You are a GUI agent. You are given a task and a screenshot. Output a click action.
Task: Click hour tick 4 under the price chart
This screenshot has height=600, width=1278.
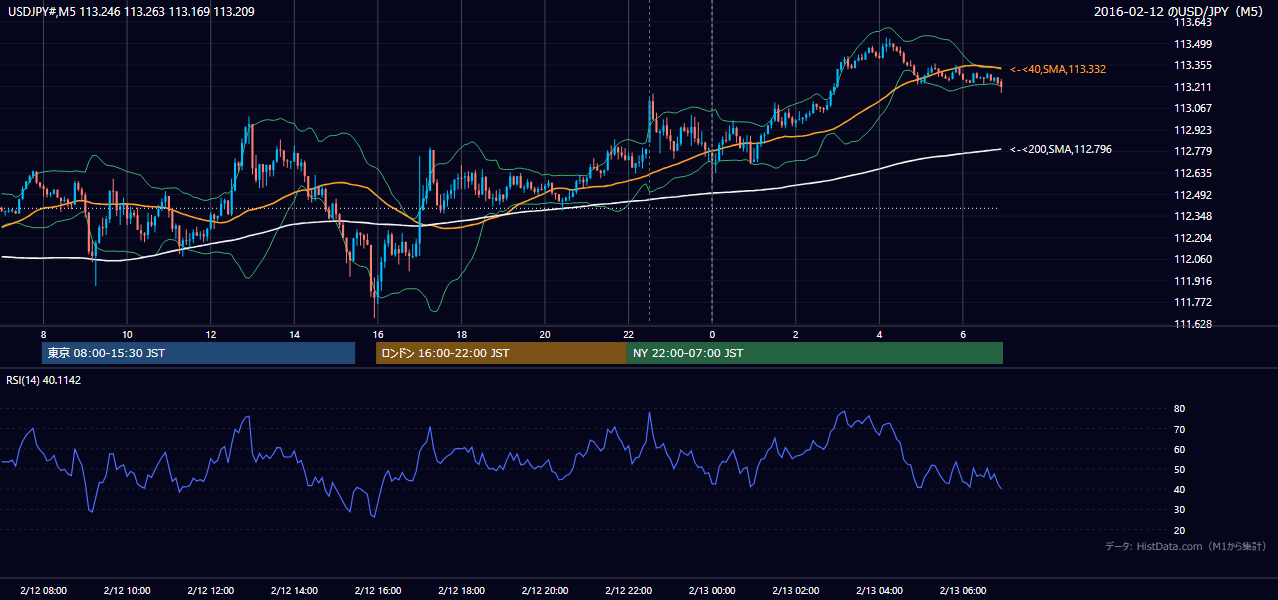point(879,334)
